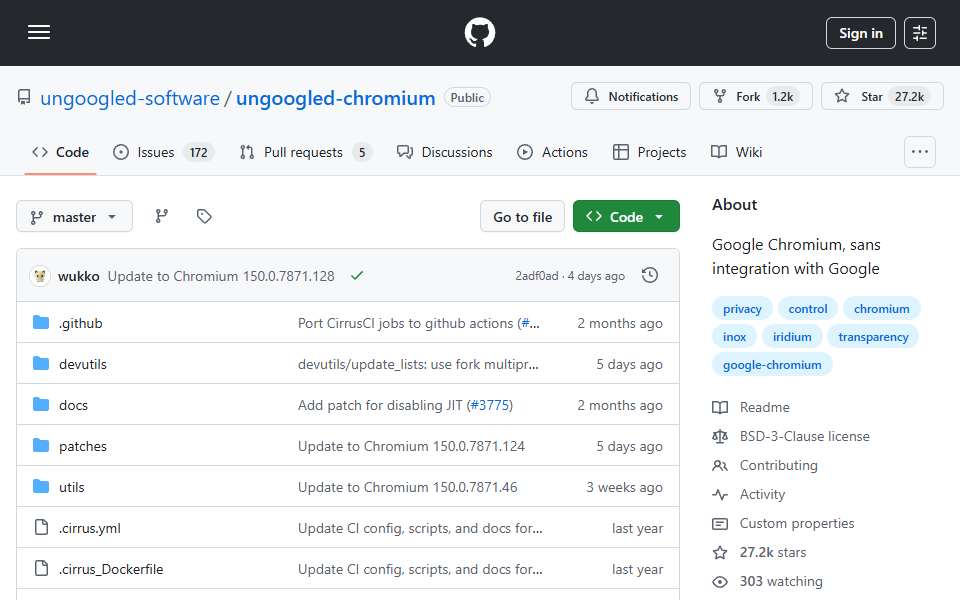Open the folder icon beside devutils
This screenshot has height=600, width=960.
tap(40, 364)
